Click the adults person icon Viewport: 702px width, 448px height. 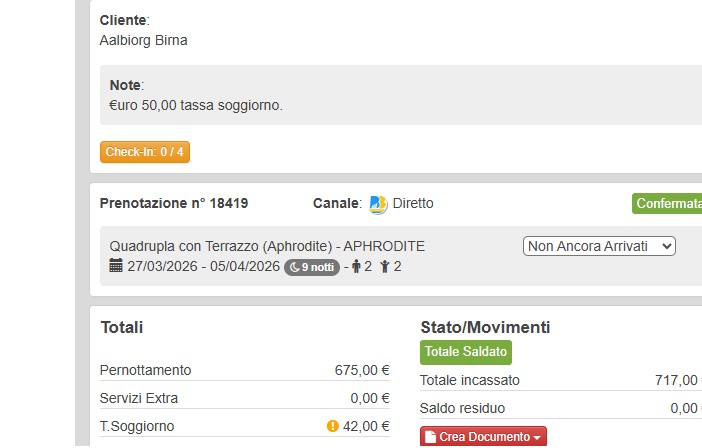coord(356,267)
